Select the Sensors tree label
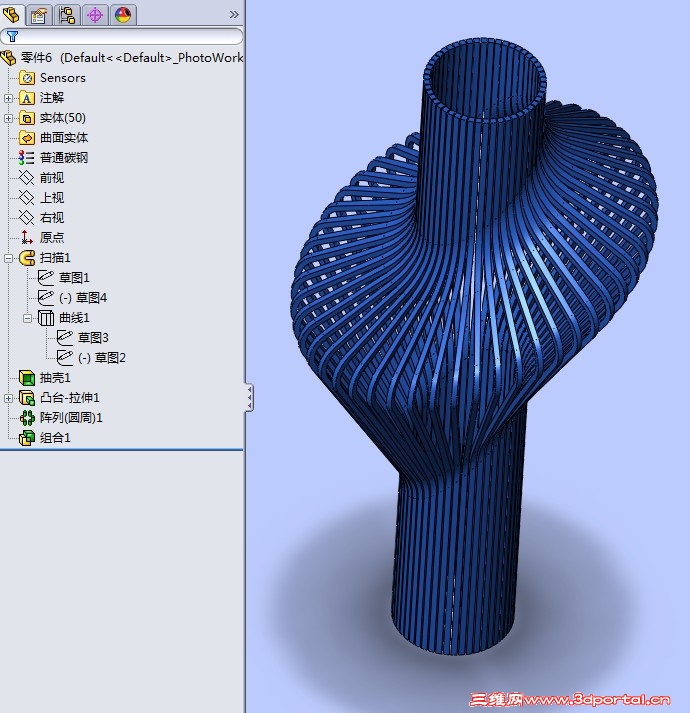Viewport: 690px width, 713px height. 63,78
